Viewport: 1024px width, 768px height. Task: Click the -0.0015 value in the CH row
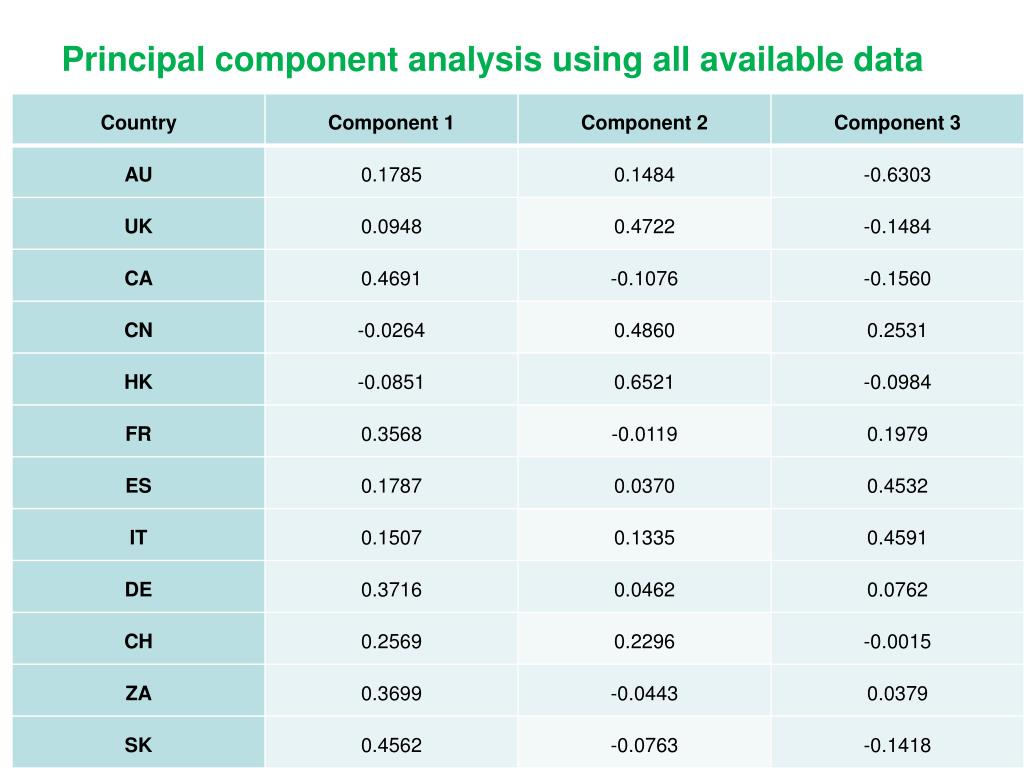[x=897, y=641]
